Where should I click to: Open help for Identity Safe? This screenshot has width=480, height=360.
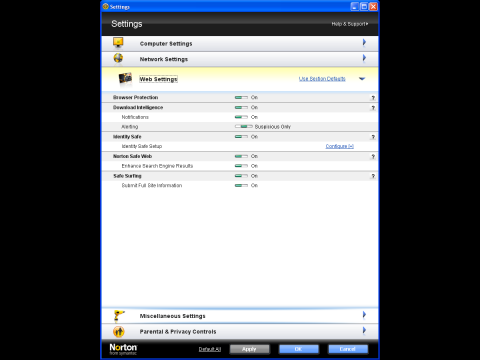[373, 137]
